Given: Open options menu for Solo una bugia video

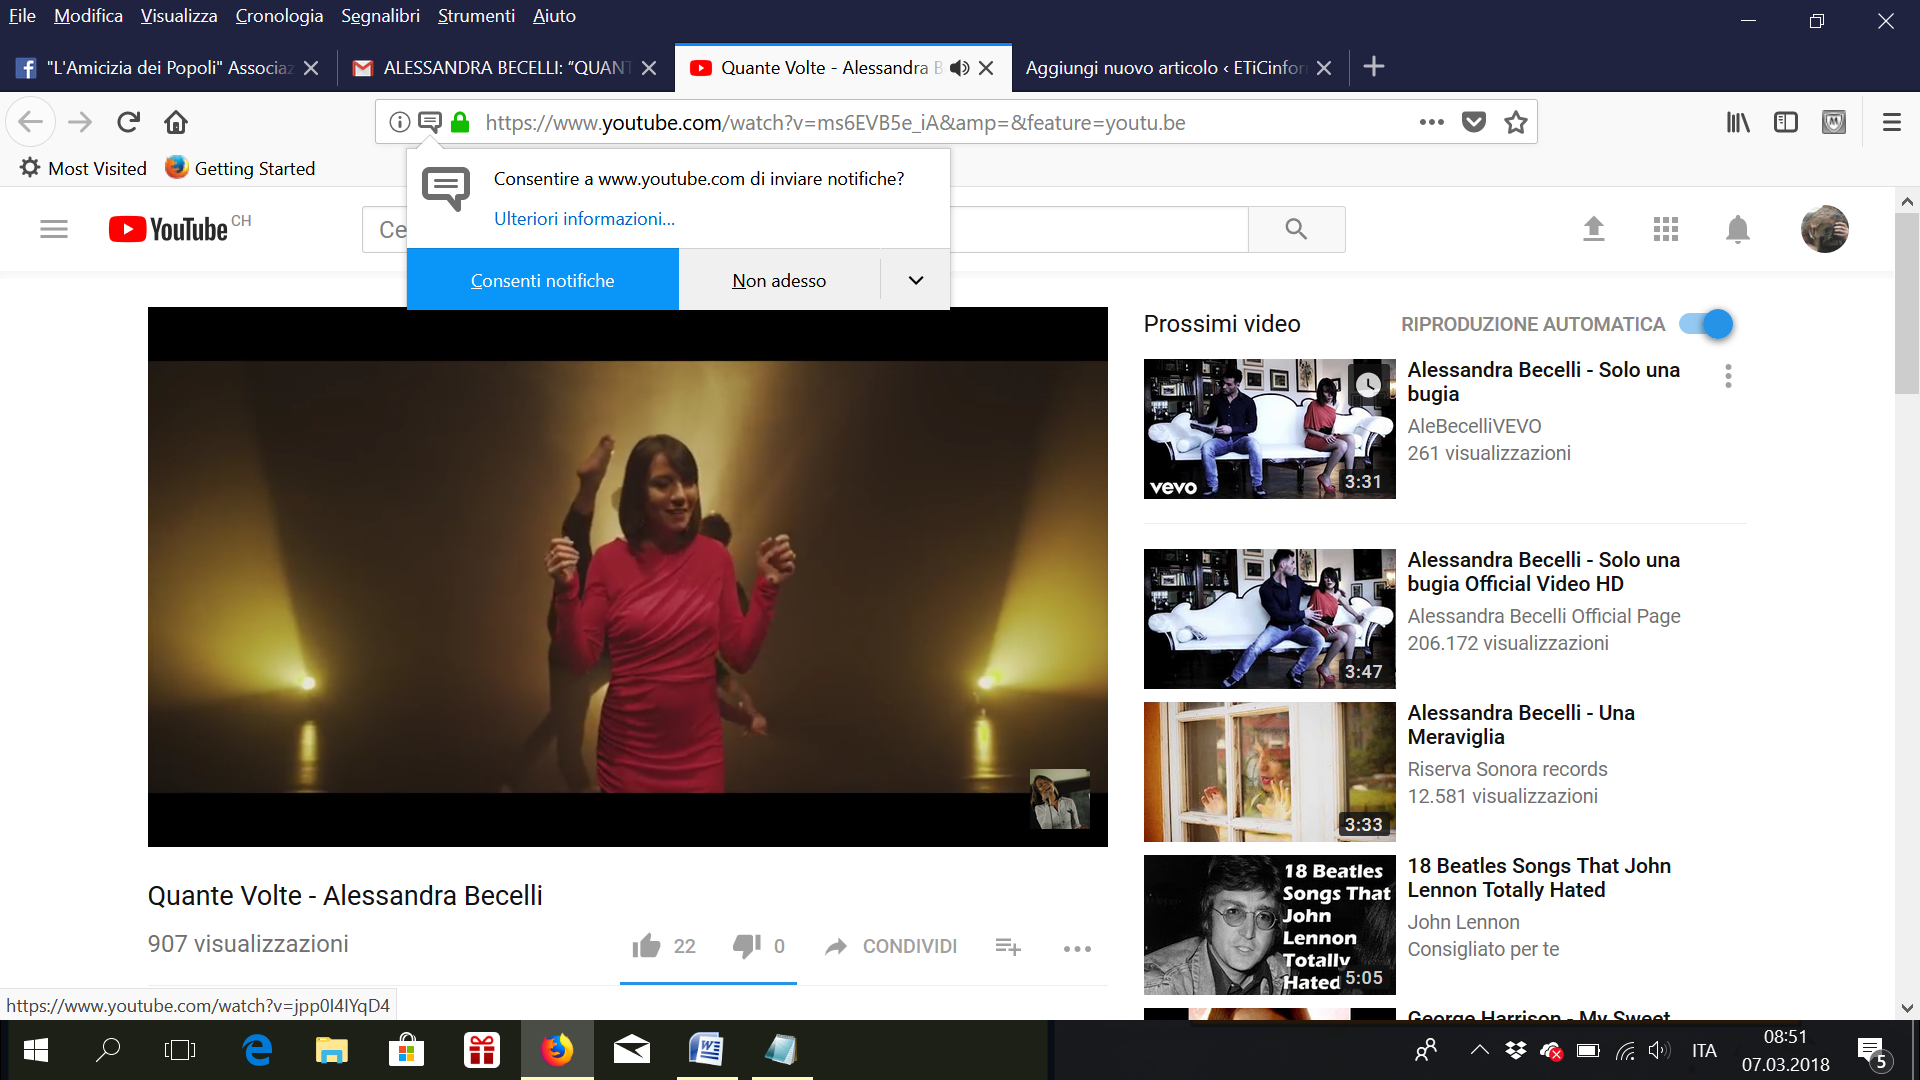Looking at the screenshot, I should 1728,376.
